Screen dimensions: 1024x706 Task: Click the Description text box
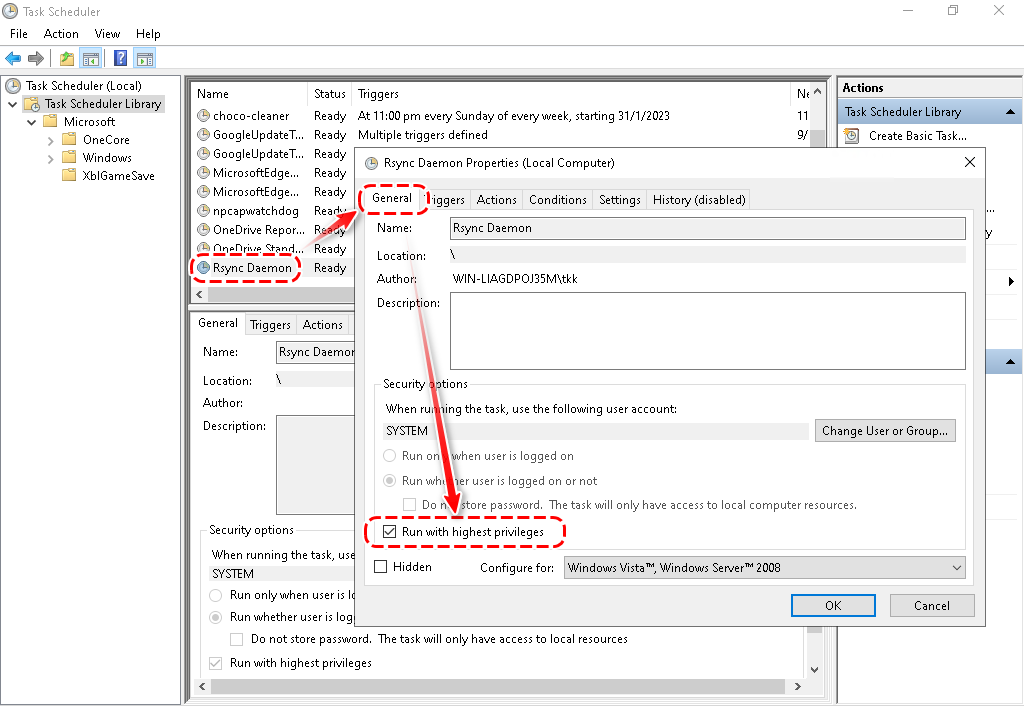(706, 331)
